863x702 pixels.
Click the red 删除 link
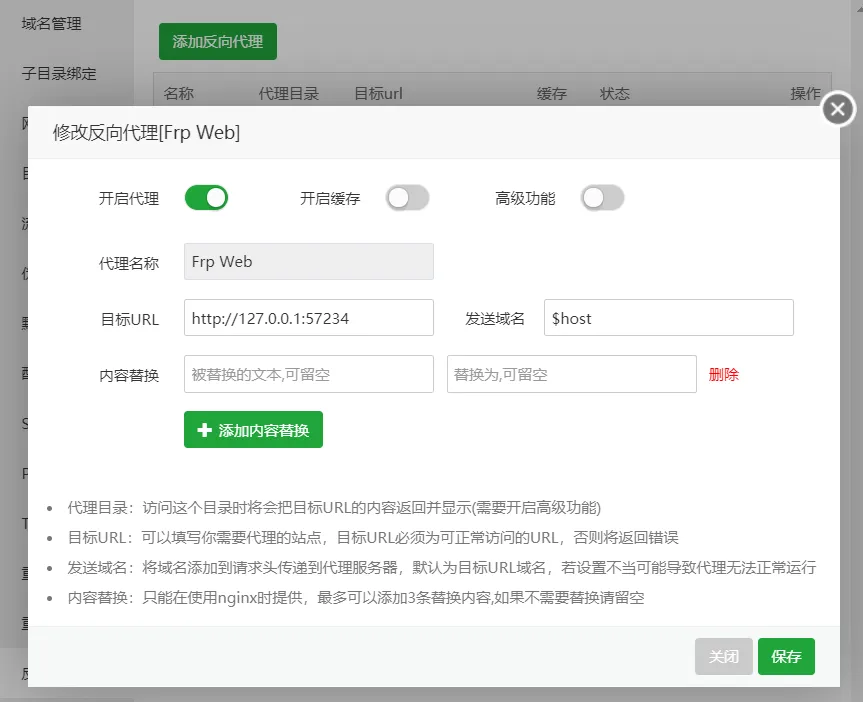click(723, 374)
